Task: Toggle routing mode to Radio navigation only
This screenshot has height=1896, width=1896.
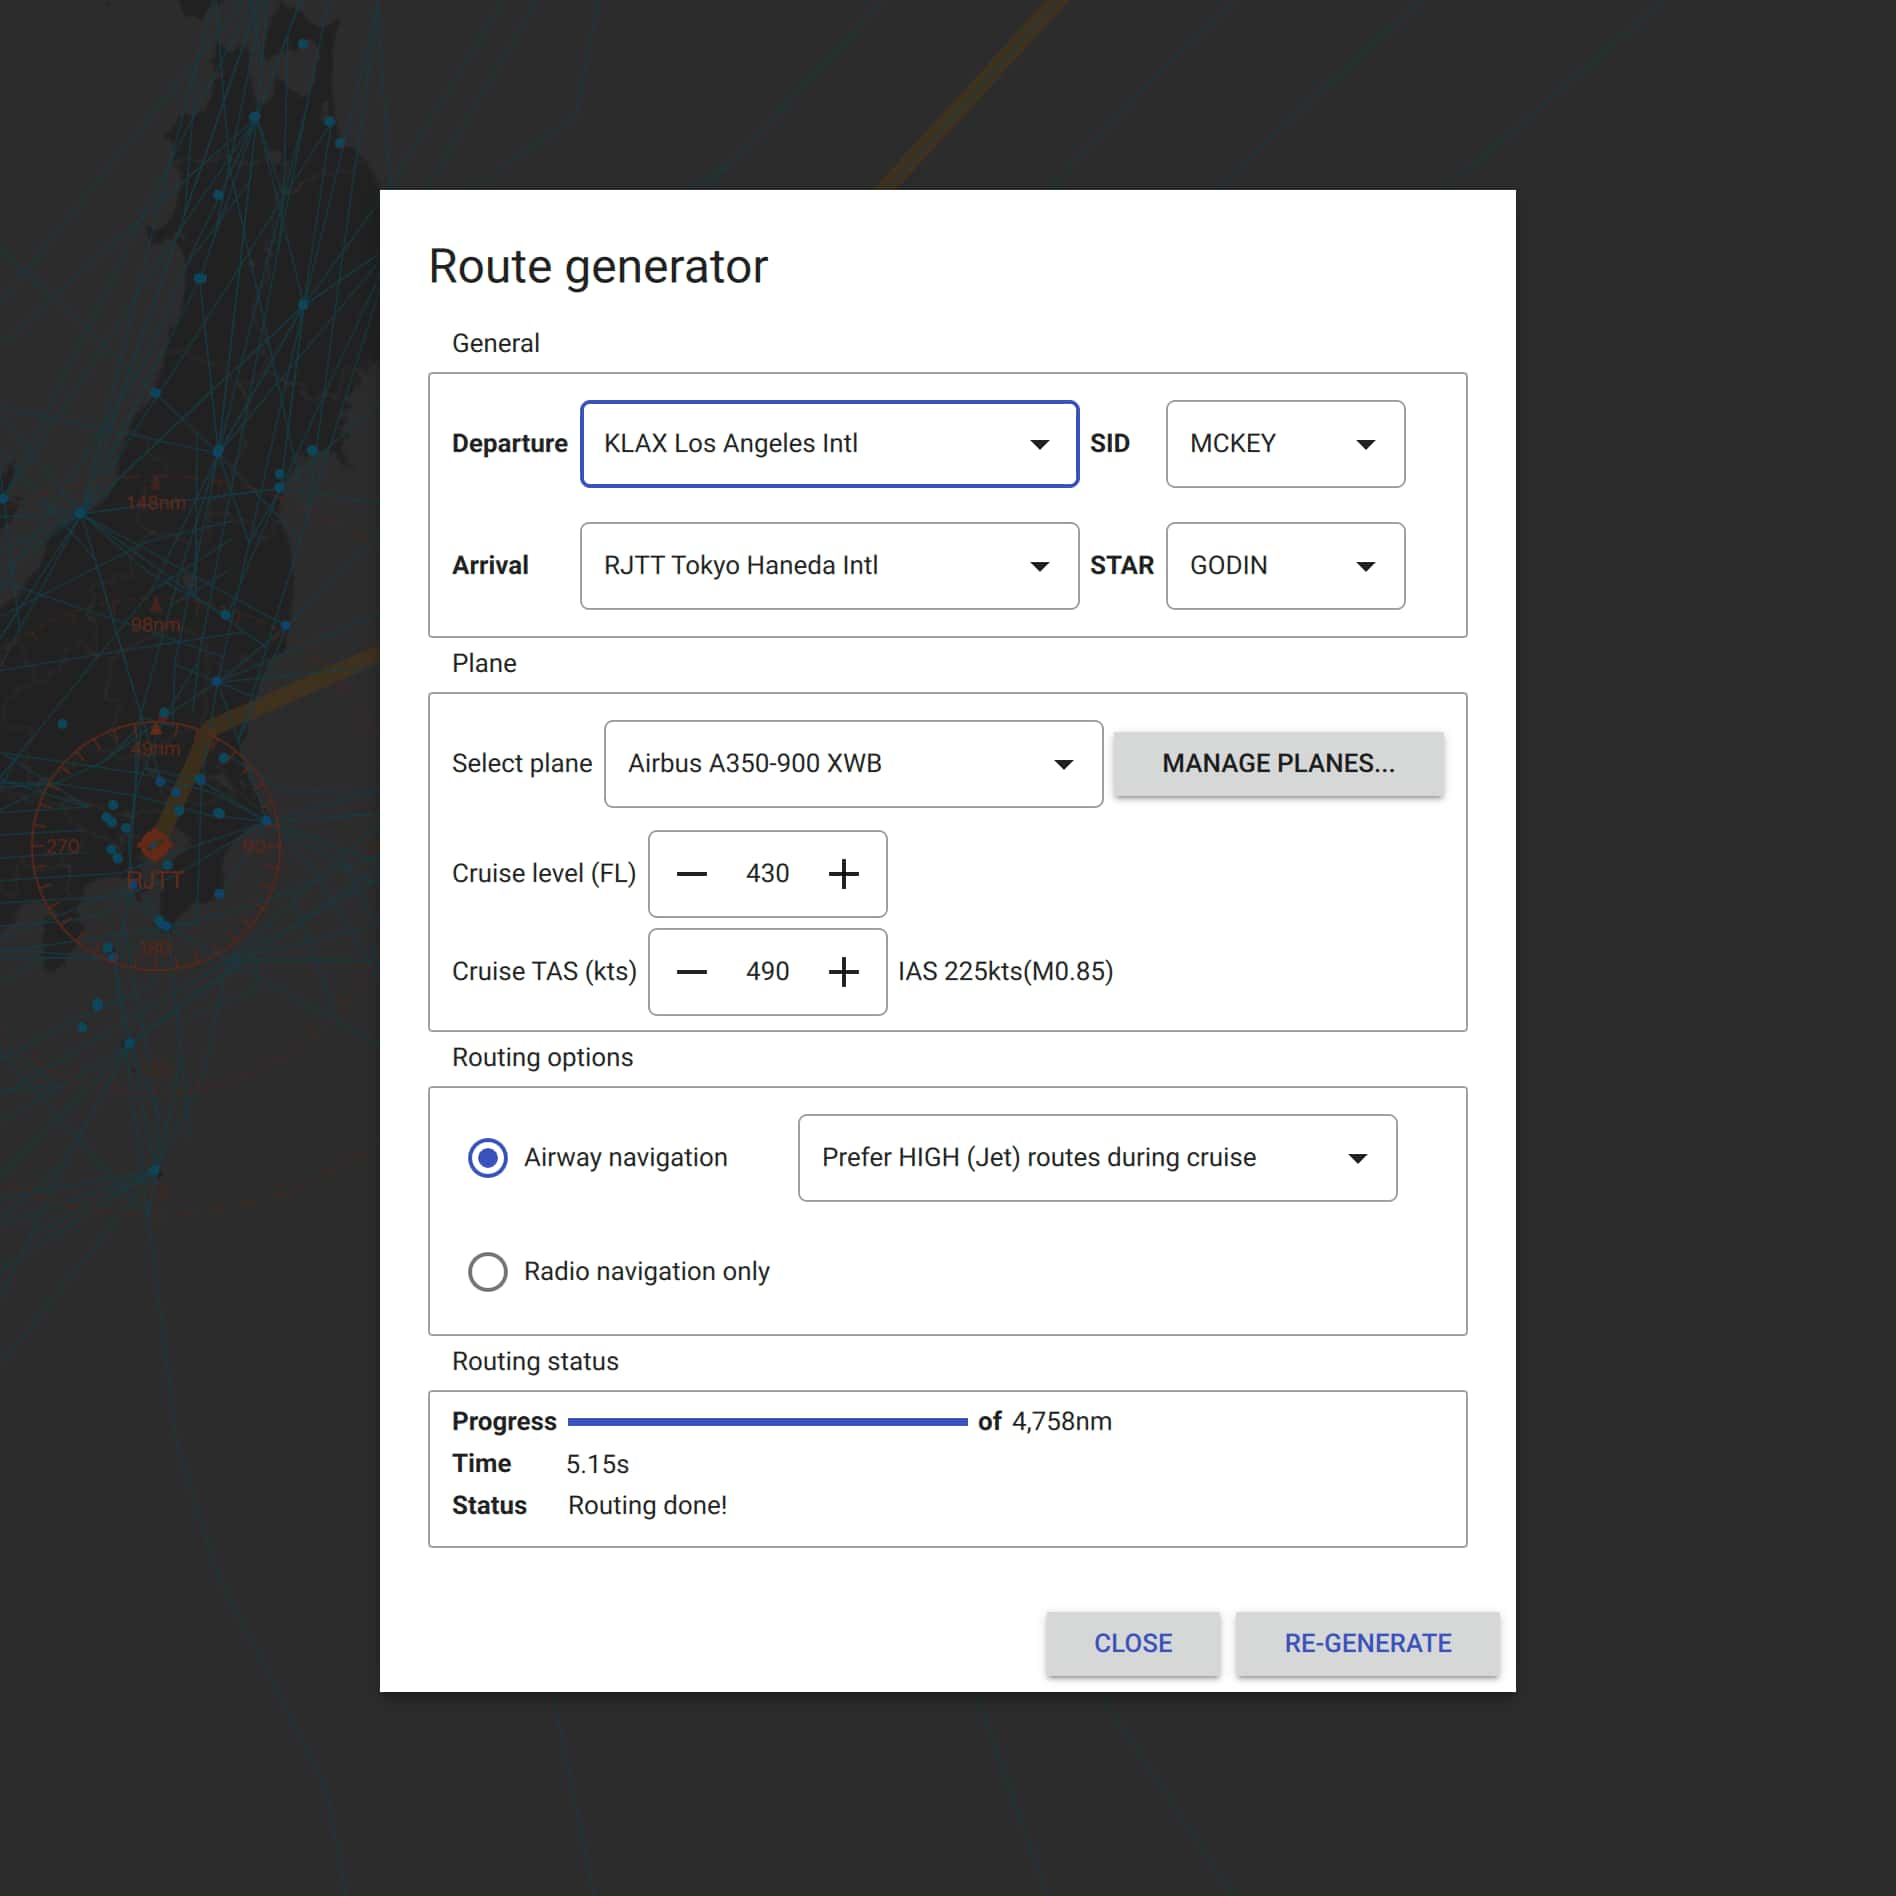Action: pyautogui.click(x=488, y=1271)
